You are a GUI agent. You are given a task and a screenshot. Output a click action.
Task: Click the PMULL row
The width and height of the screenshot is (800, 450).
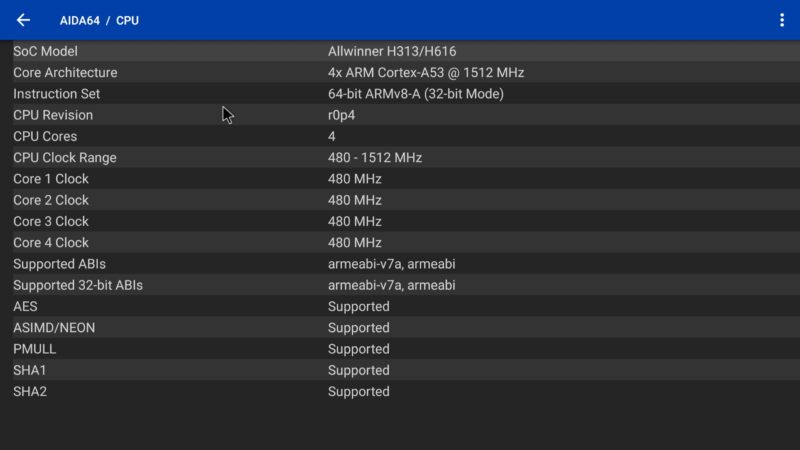point(400,349)
